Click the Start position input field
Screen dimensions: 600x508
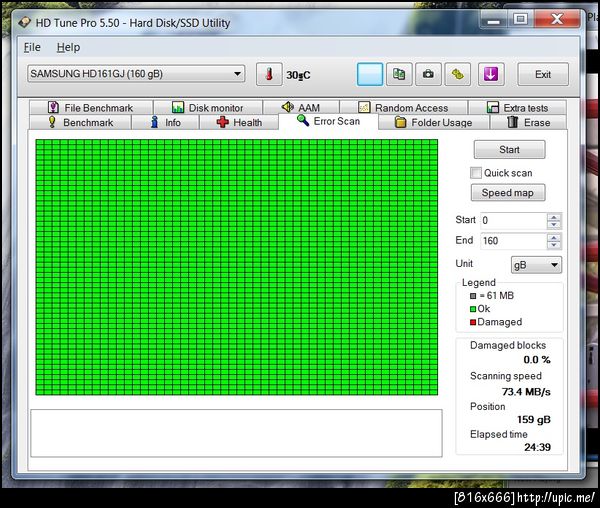514,221
